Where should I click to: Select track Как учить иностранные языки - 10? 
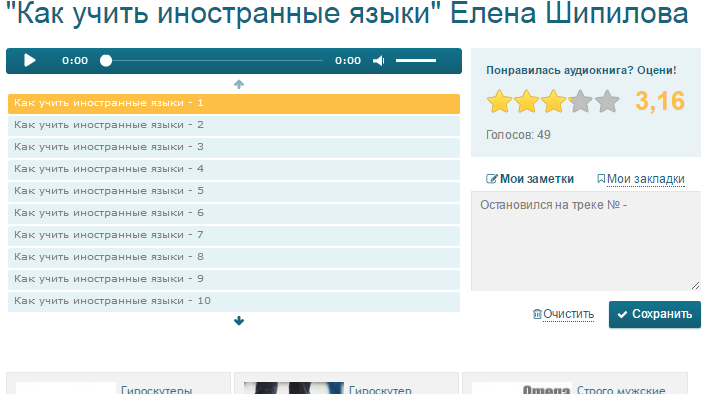234,302
